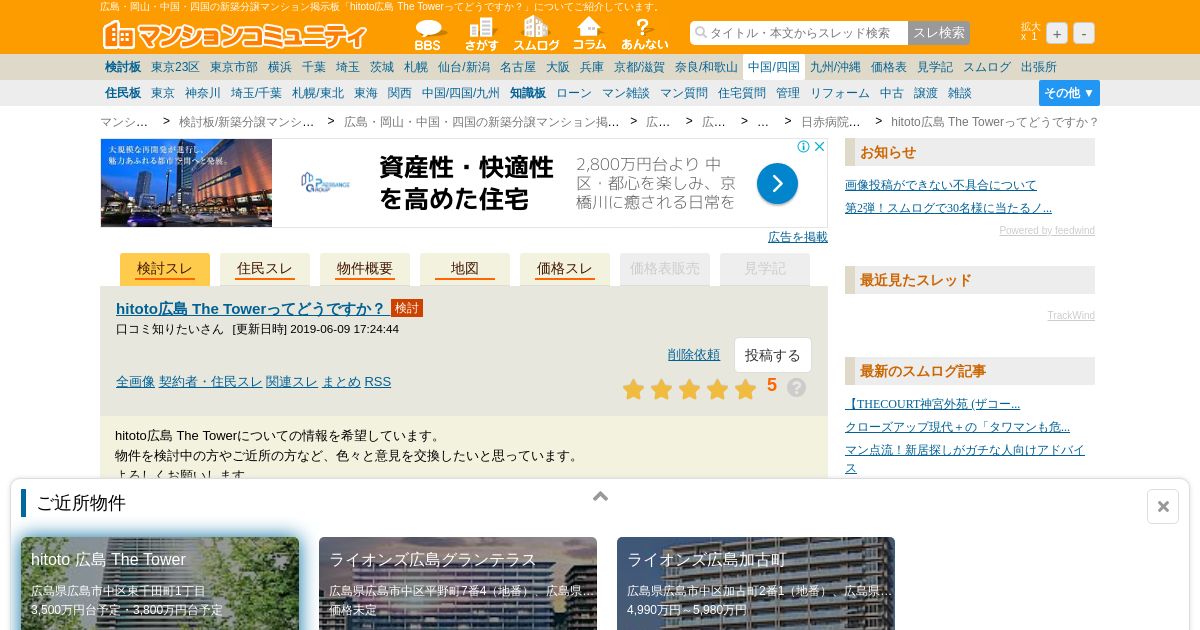Select 九州/沖縄 in 検討板 menu
The height and width of the screenshot is (630, 1200).
click(835, 67)
